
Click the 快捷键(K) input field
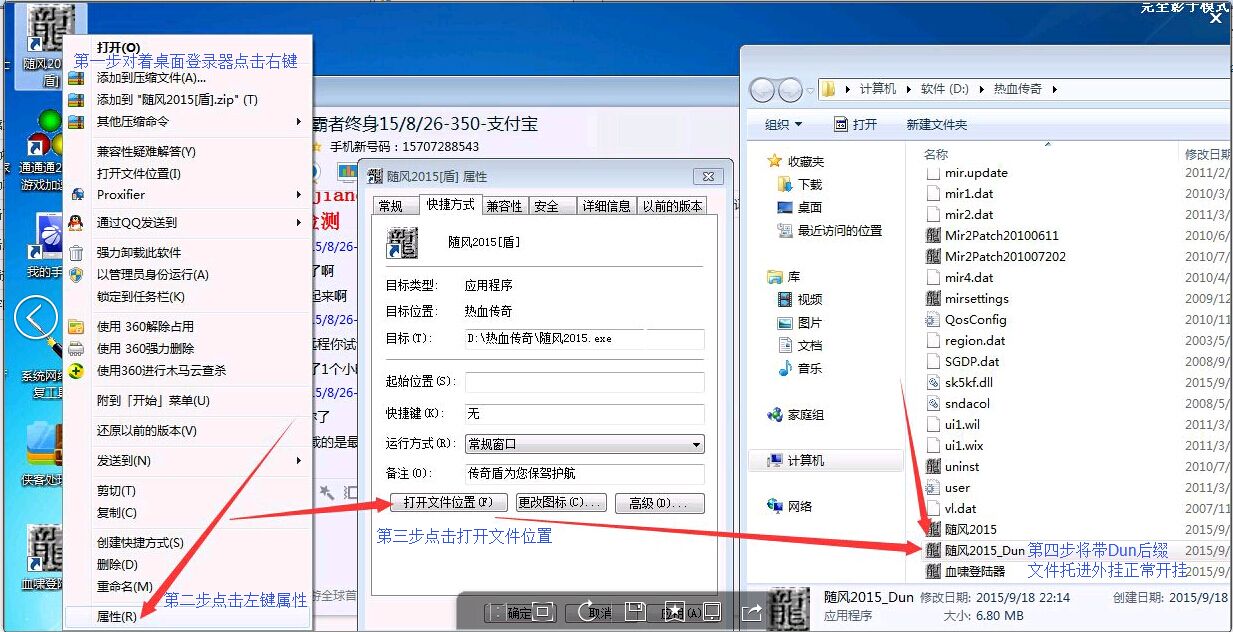(x=585, y=413)
